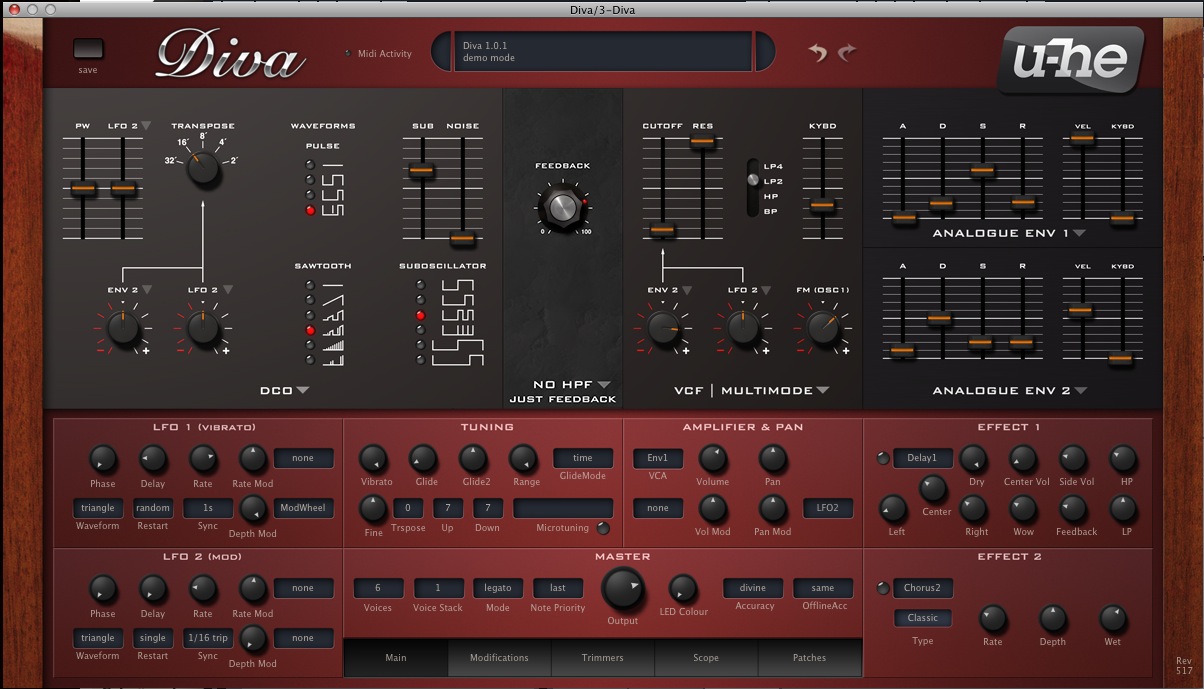Select the bottom Suboscillator waveform LED
1204x689 pixels.
[420, 360]
